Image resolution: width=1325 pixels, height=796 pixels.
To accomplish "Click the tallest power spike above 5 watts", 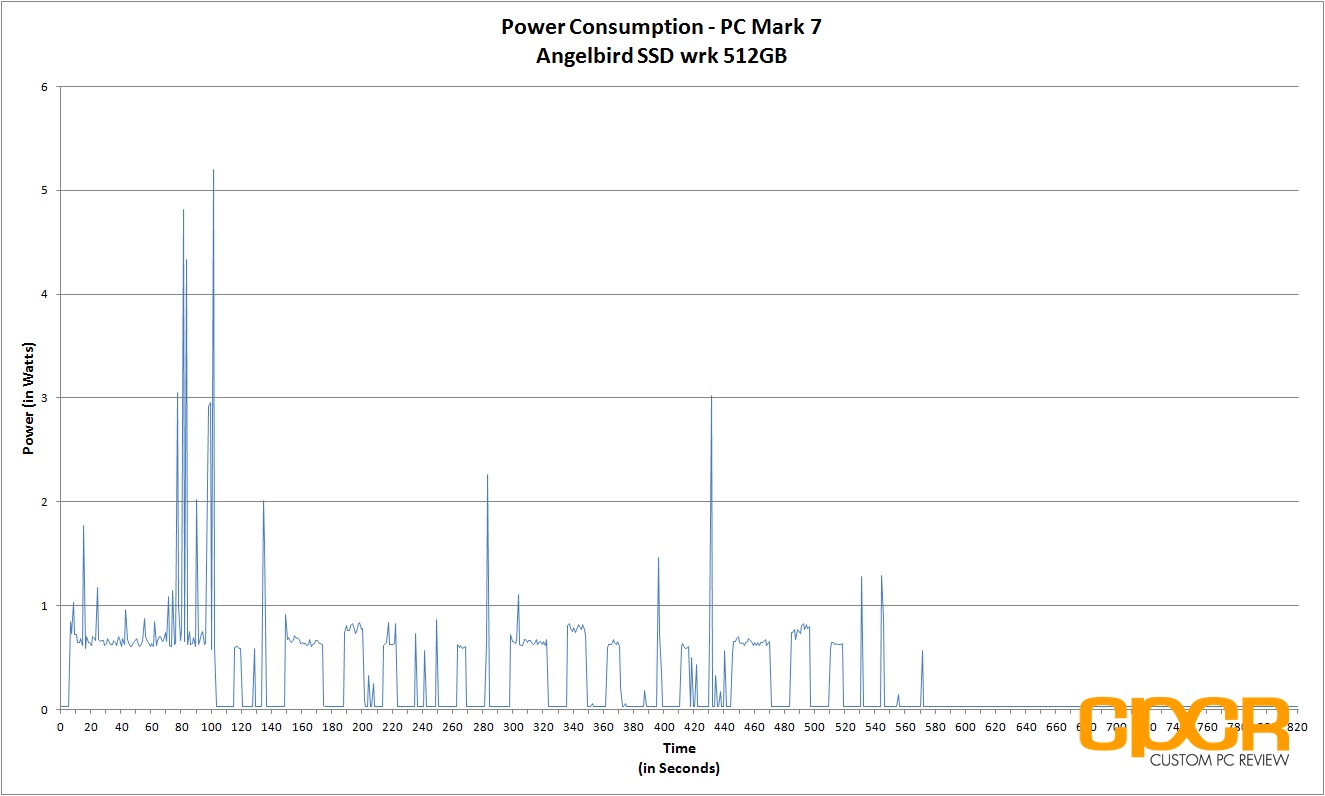I will 213,171.
